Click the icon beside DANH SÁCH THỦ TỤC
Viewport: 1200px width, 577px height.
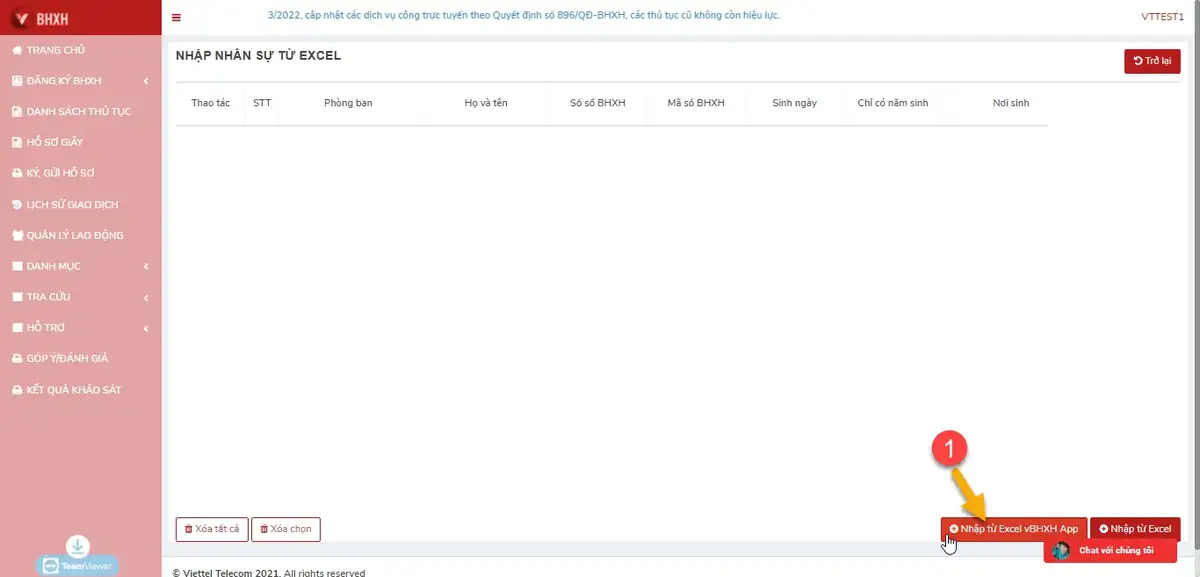(x=17, y=112)
